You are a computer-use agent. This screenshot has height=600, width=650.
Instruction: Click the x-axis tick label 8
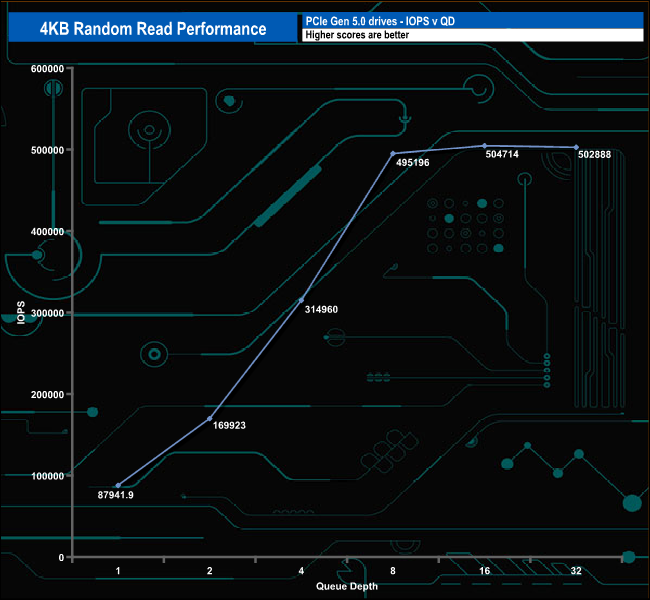coord(393,571)
